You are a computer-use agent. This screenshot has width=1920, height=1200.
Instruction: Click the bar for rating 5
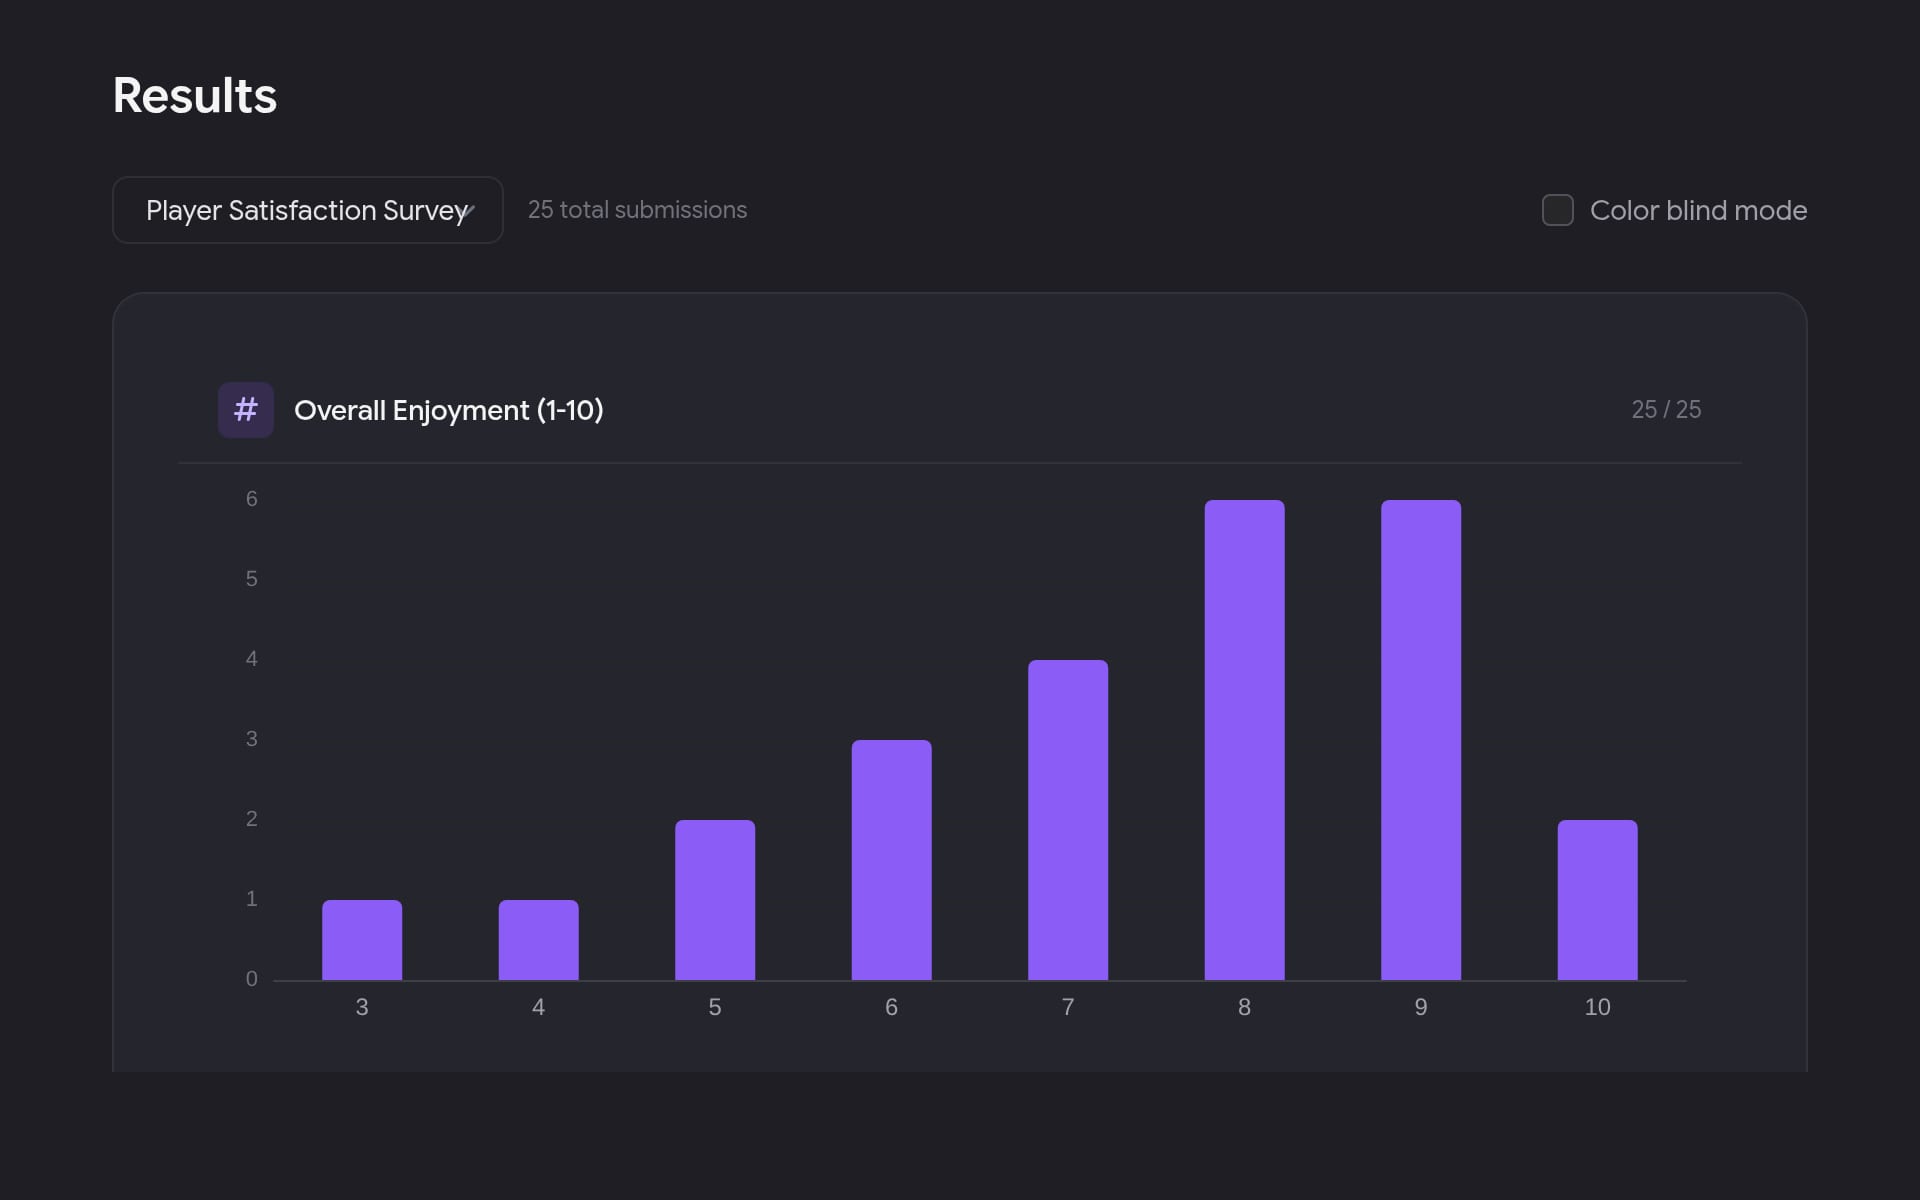[715, 900]
